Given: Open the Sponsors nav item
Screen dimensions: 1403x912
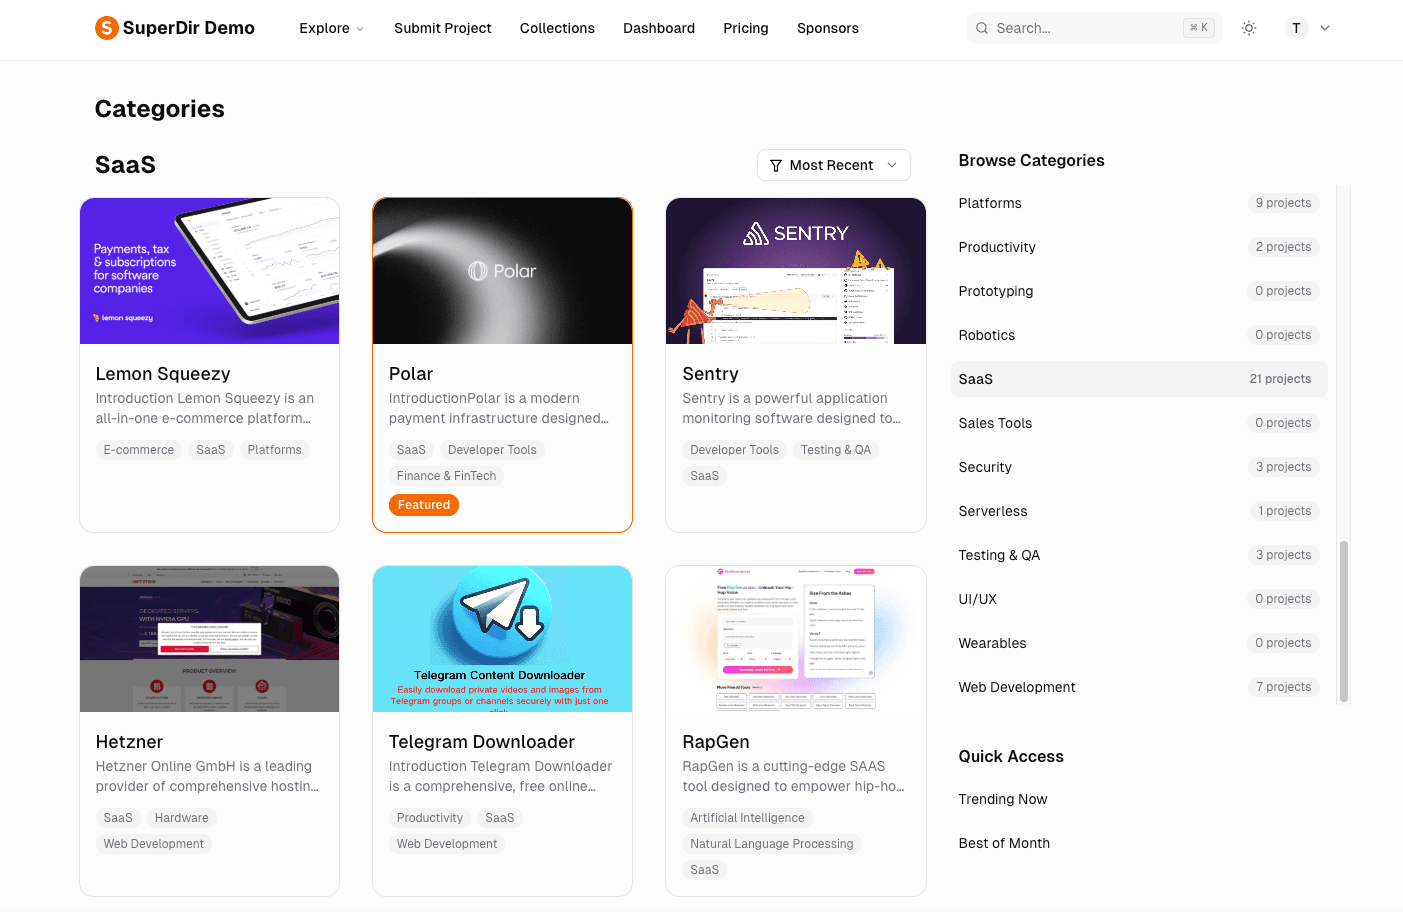Looking at the screenshot, I should pos(828,28).
